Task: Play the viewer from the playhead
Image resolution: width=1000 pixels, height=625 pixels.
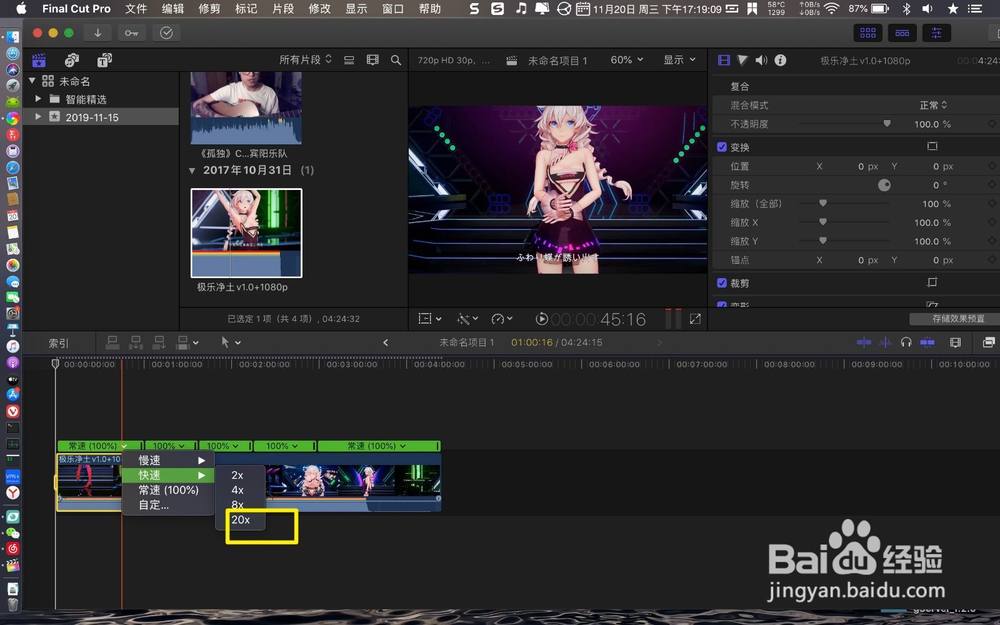Action: 541,318
